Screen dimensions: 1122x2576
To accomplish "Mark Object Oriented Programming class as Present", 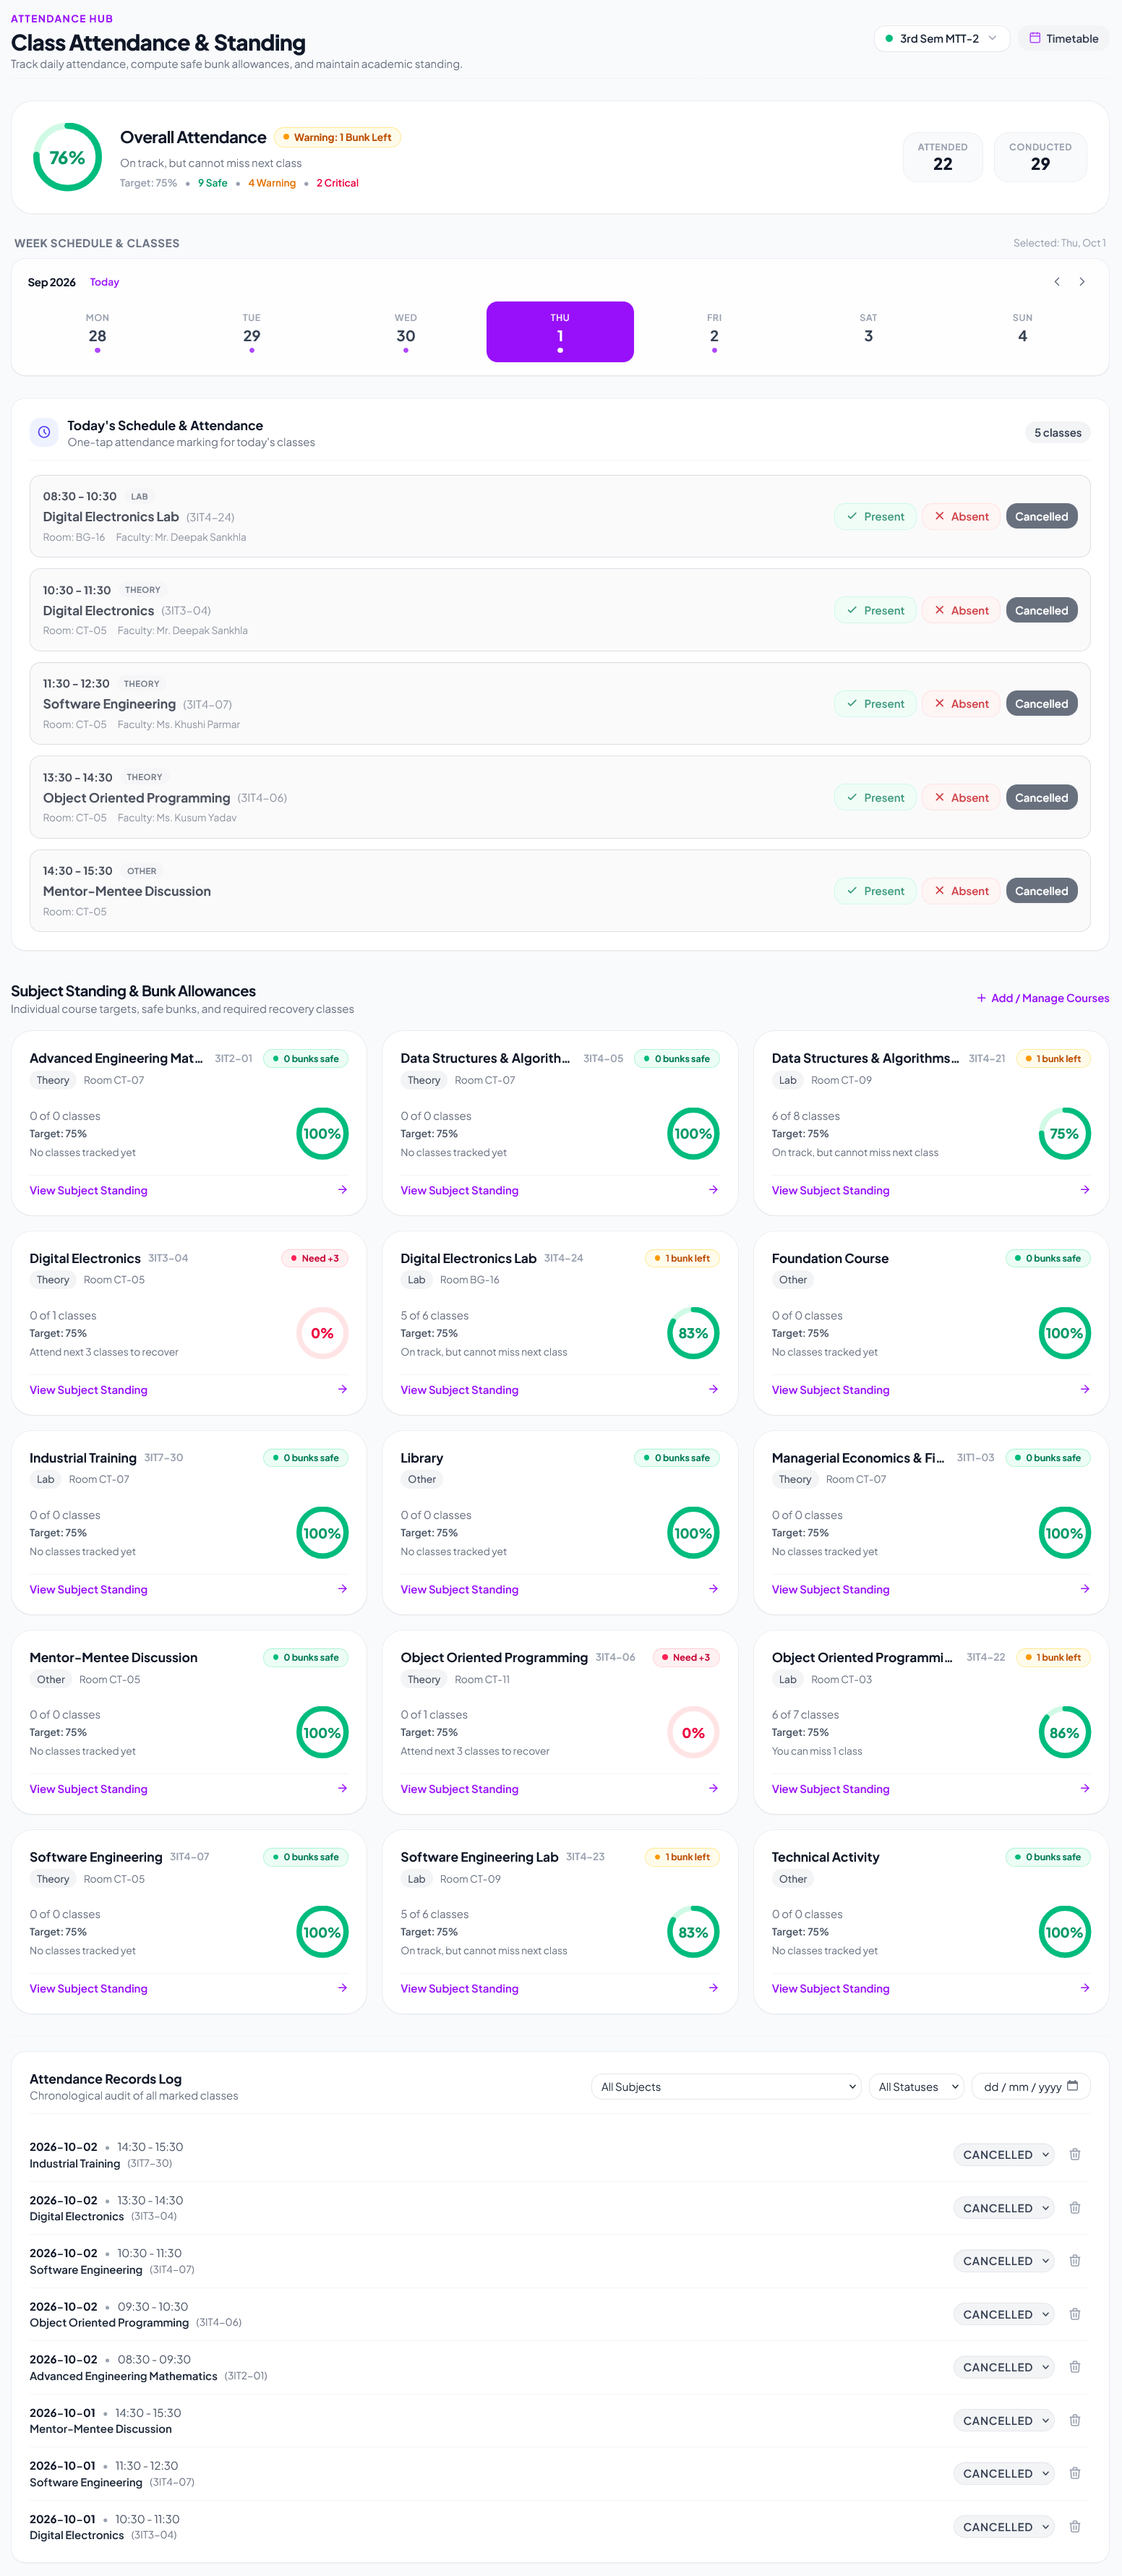I will 875,798.
